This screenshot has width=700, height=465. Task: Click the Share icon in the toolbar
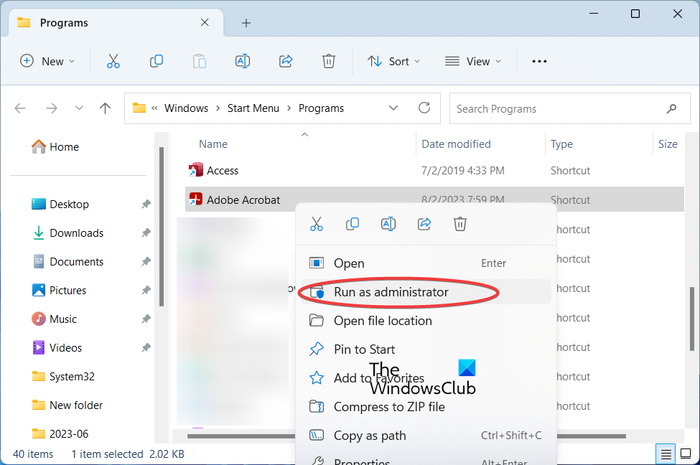[286, 61]
